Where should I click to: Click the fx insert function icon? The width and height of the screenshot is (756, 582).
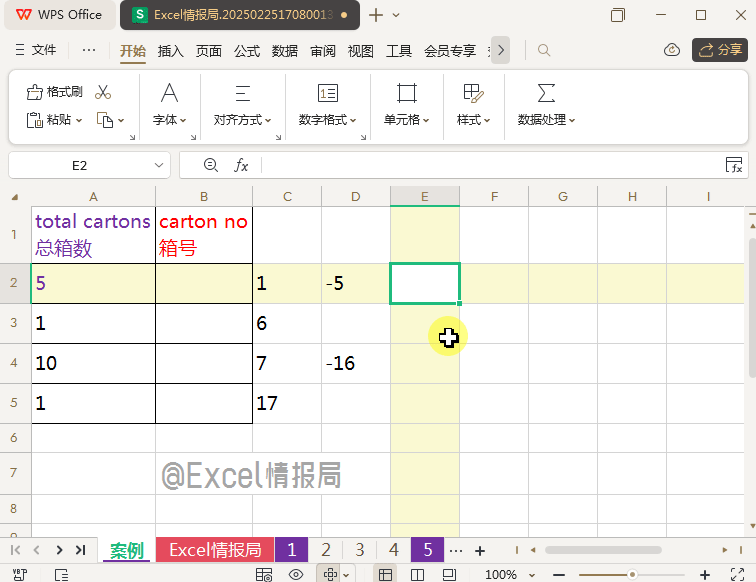tap(241, 165)
